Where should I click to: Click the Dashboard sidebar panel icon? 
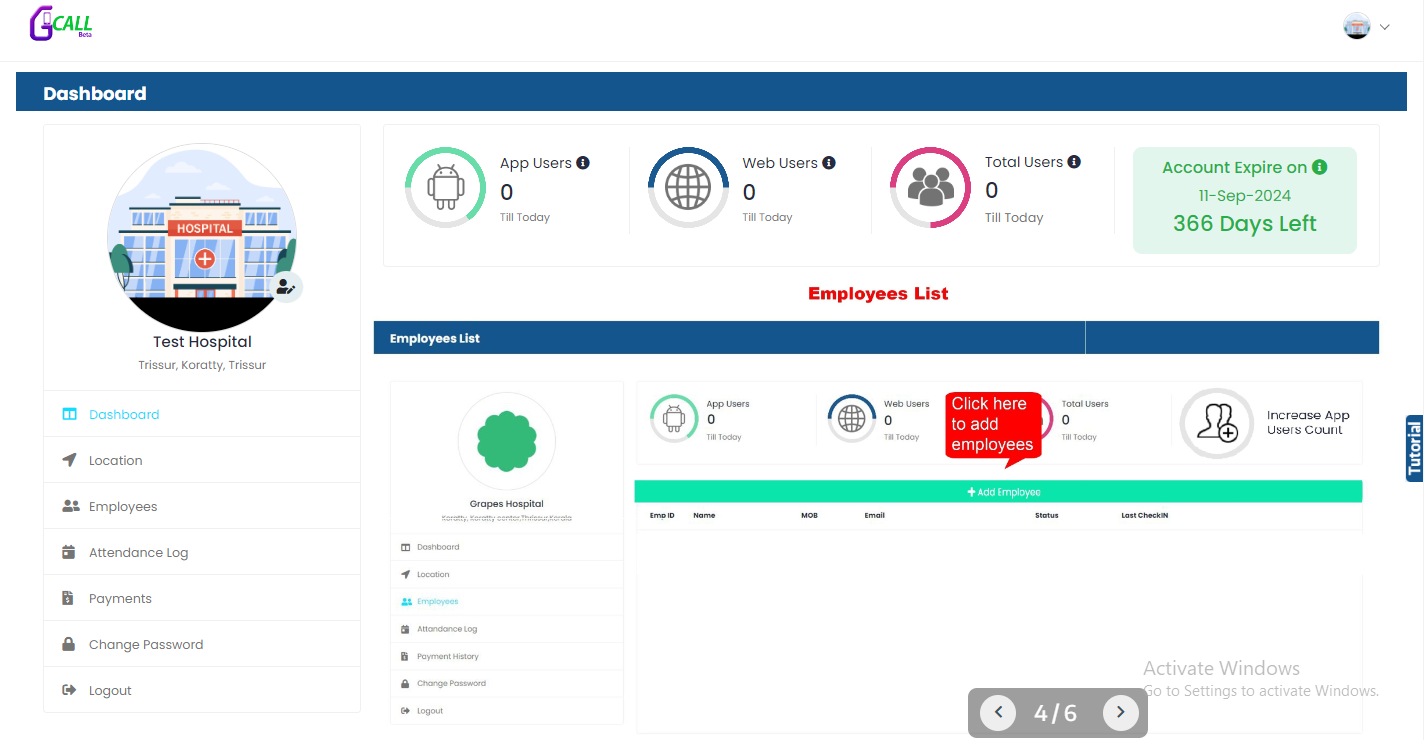coord(69,414)
